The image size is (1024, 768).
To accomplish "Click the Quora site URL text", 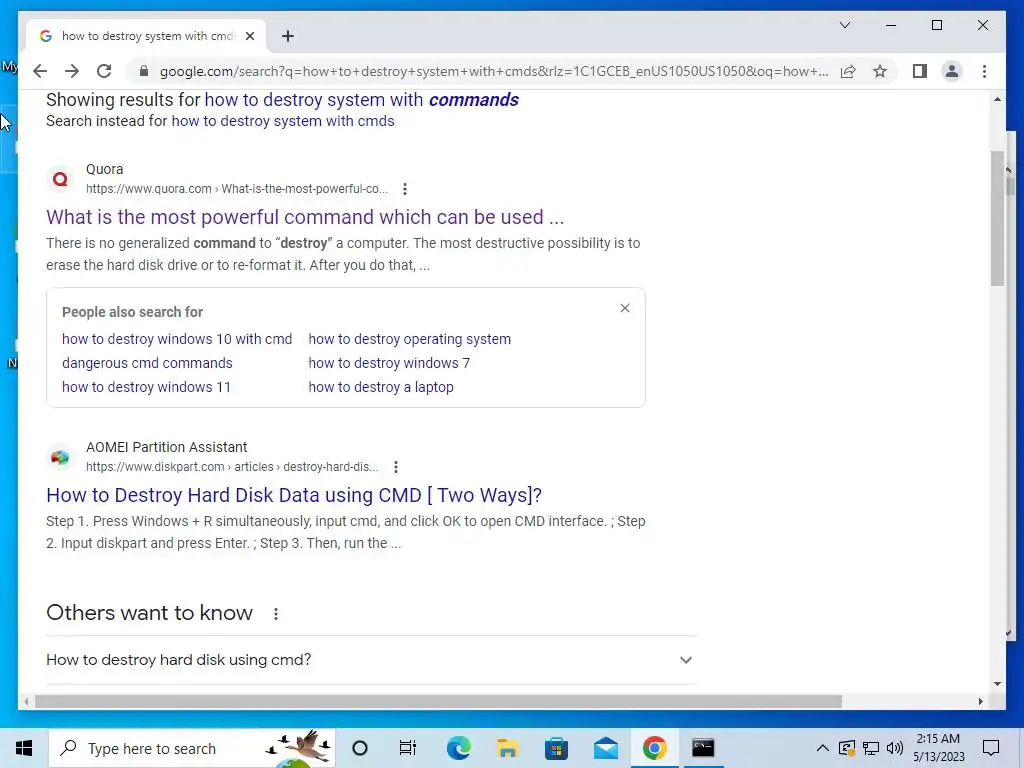I will 237,189.
